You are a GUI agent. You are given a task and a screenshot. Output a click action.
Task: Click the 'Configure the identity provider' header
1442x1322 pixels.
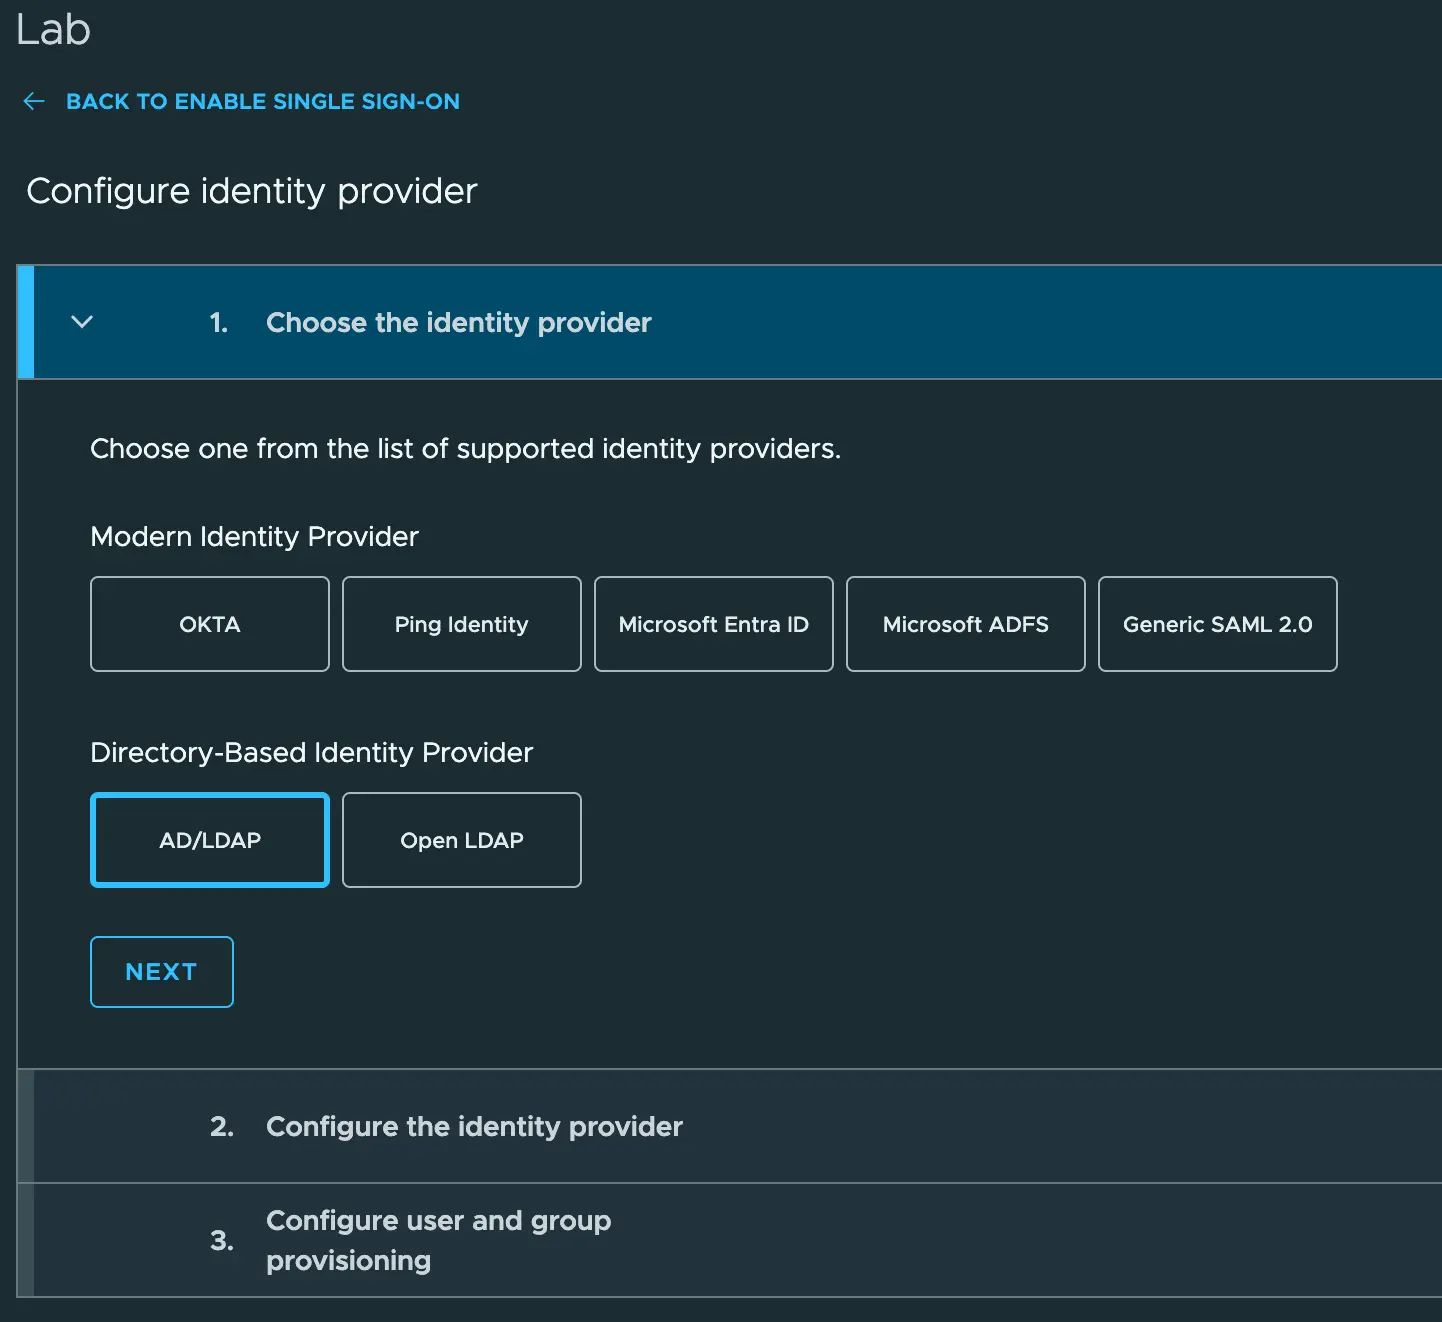point(474,1126)
